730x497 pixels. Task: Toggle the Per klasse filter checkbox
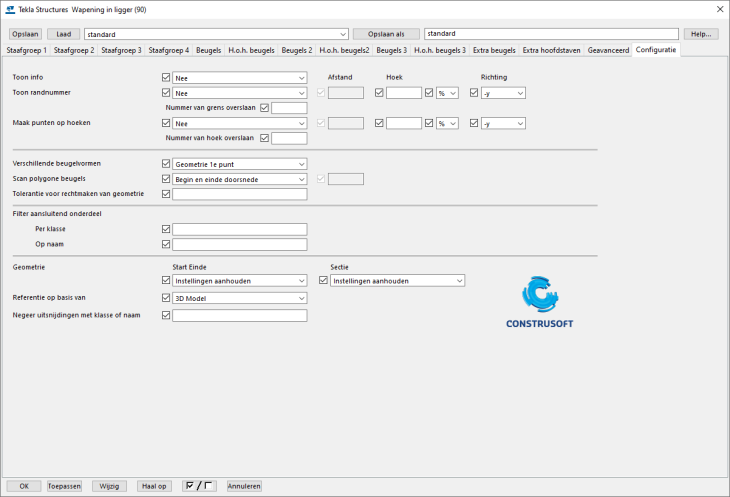point(166,229)
